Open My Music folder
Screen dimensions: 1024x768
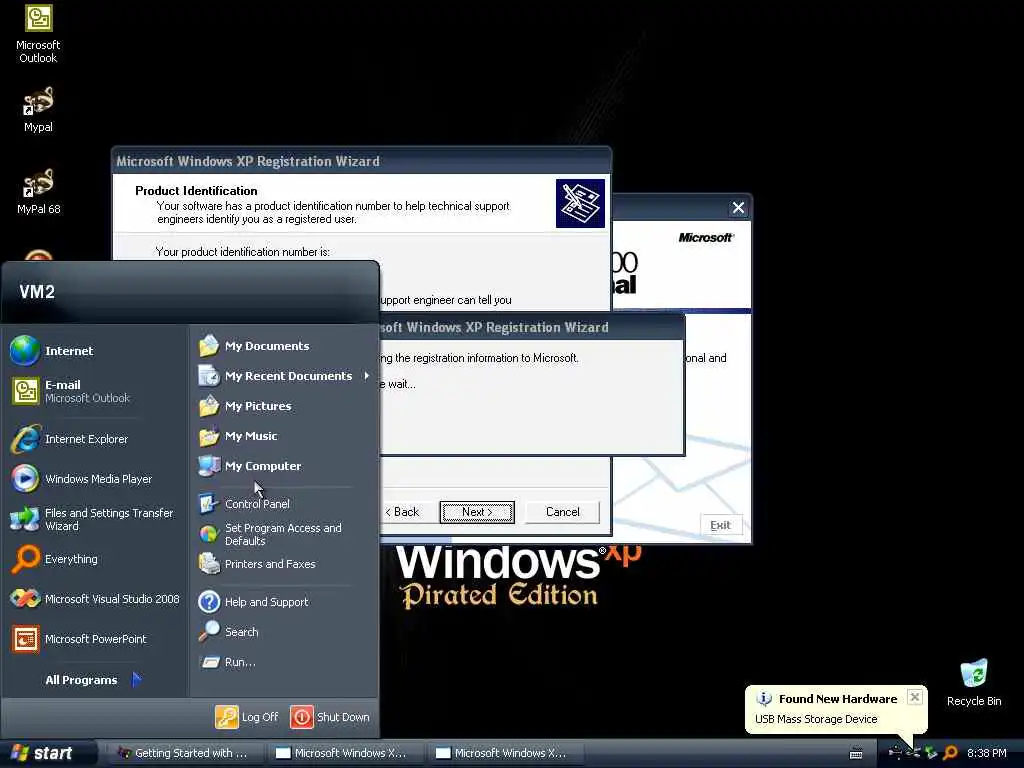pos(238,436)
